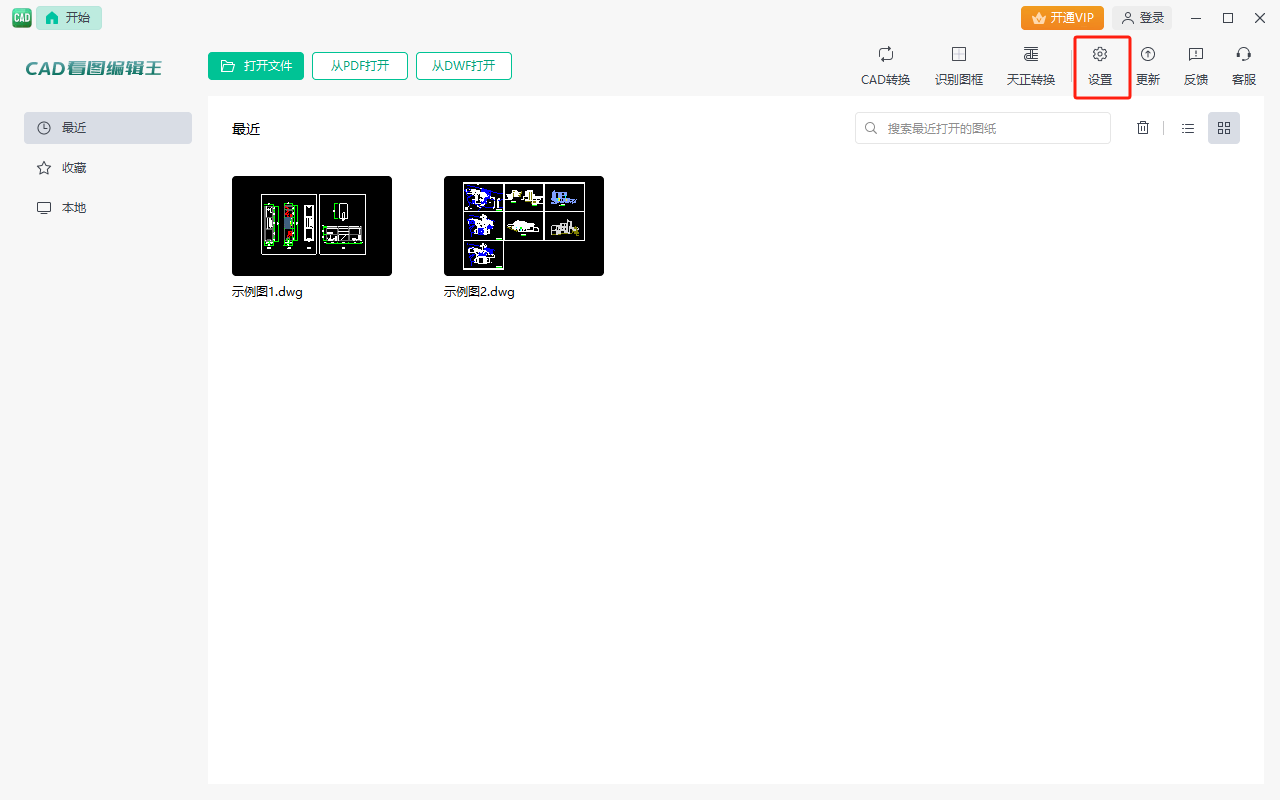Select the 最近 recent sidebar item
This screenshot has height=800, width=1280.
click(108, 128)
